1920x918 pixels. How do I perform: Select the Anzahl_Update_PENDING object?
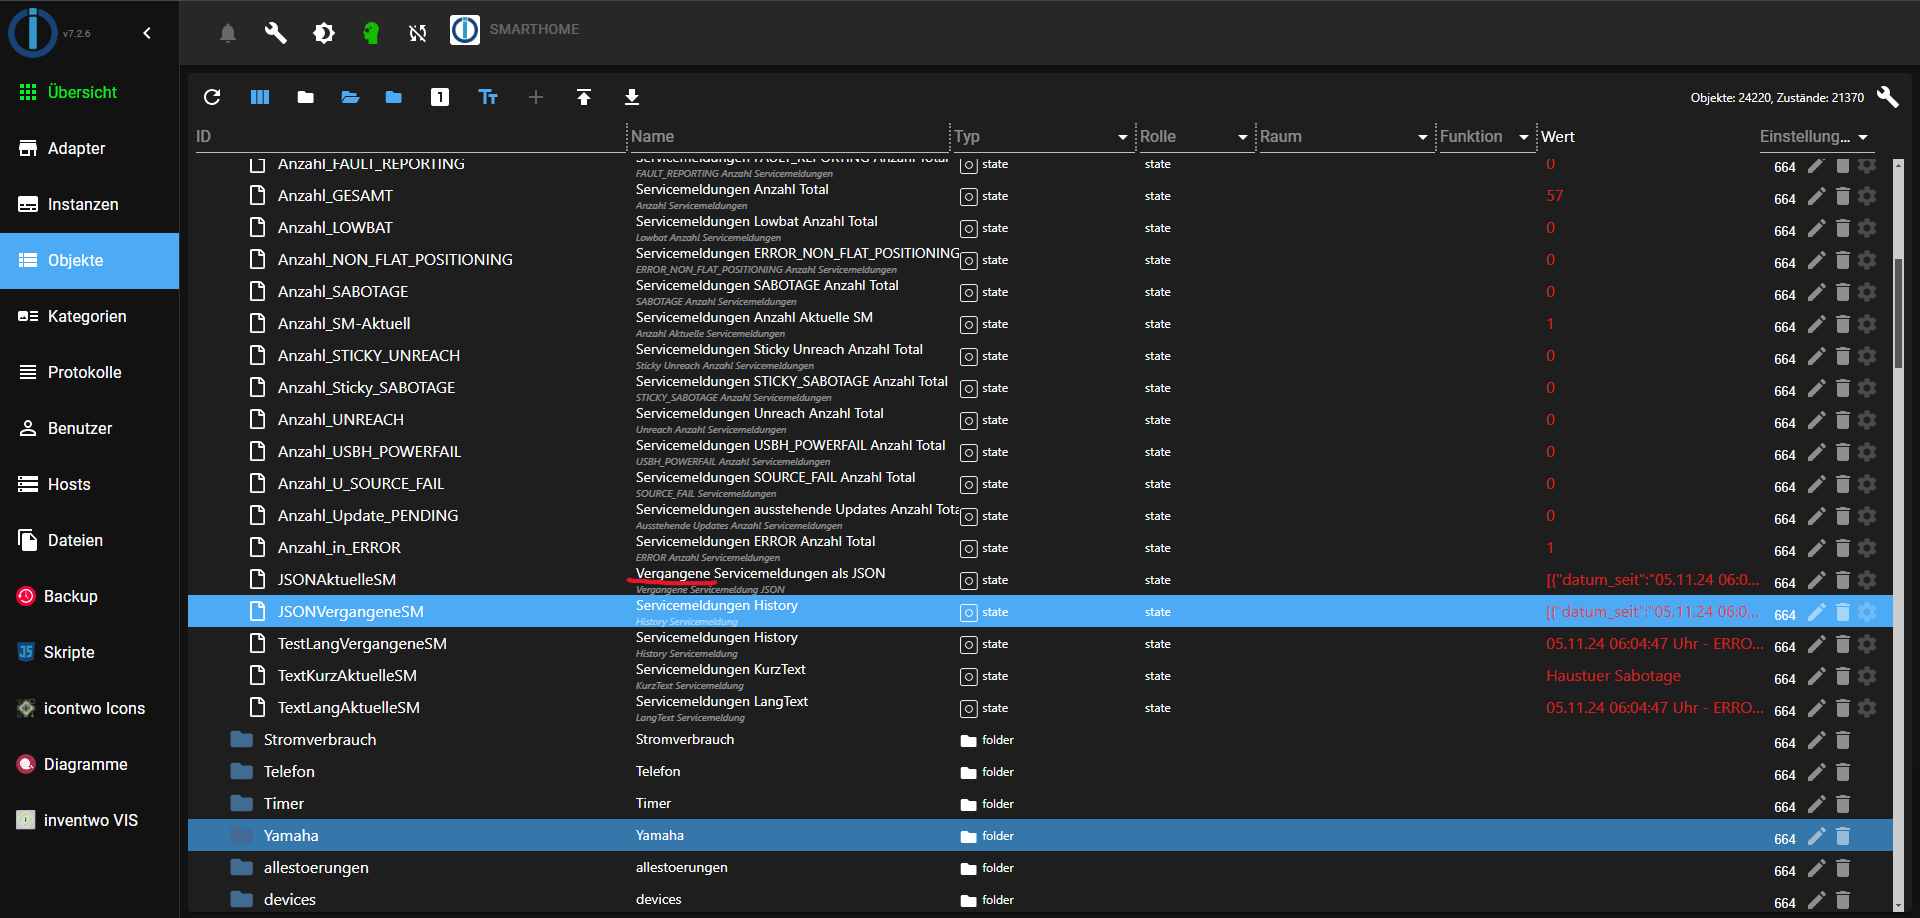[1040, 516]
